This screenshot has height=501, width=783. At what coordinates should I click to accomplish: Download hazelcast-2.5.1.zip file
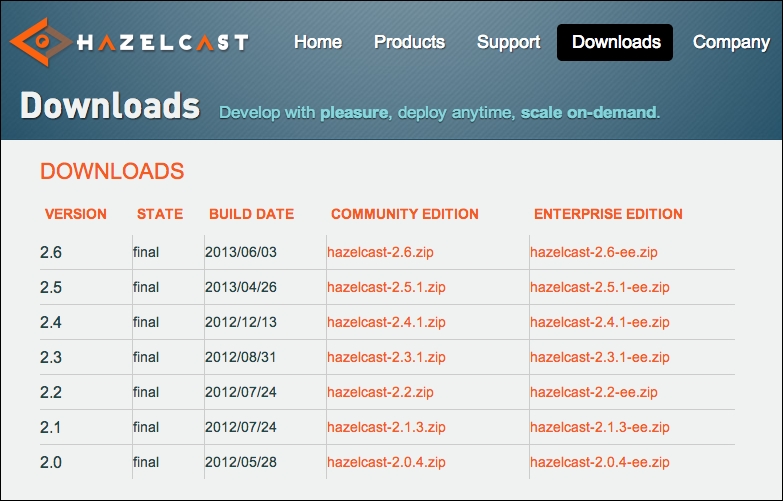(x=386, y=287)
